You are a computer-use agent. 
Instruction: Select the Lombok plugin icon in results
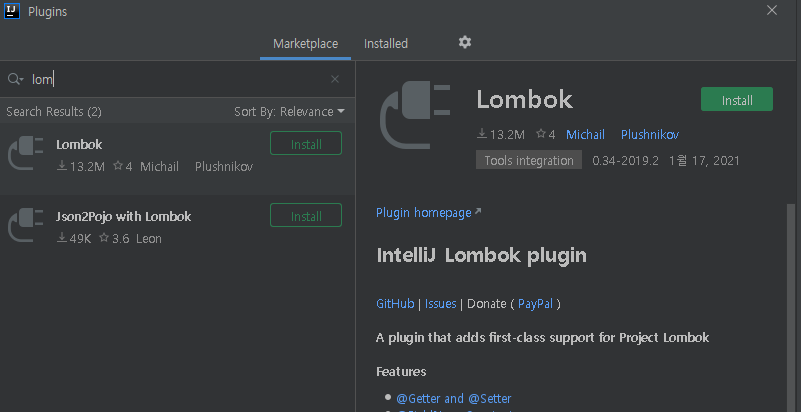point(26,153)
